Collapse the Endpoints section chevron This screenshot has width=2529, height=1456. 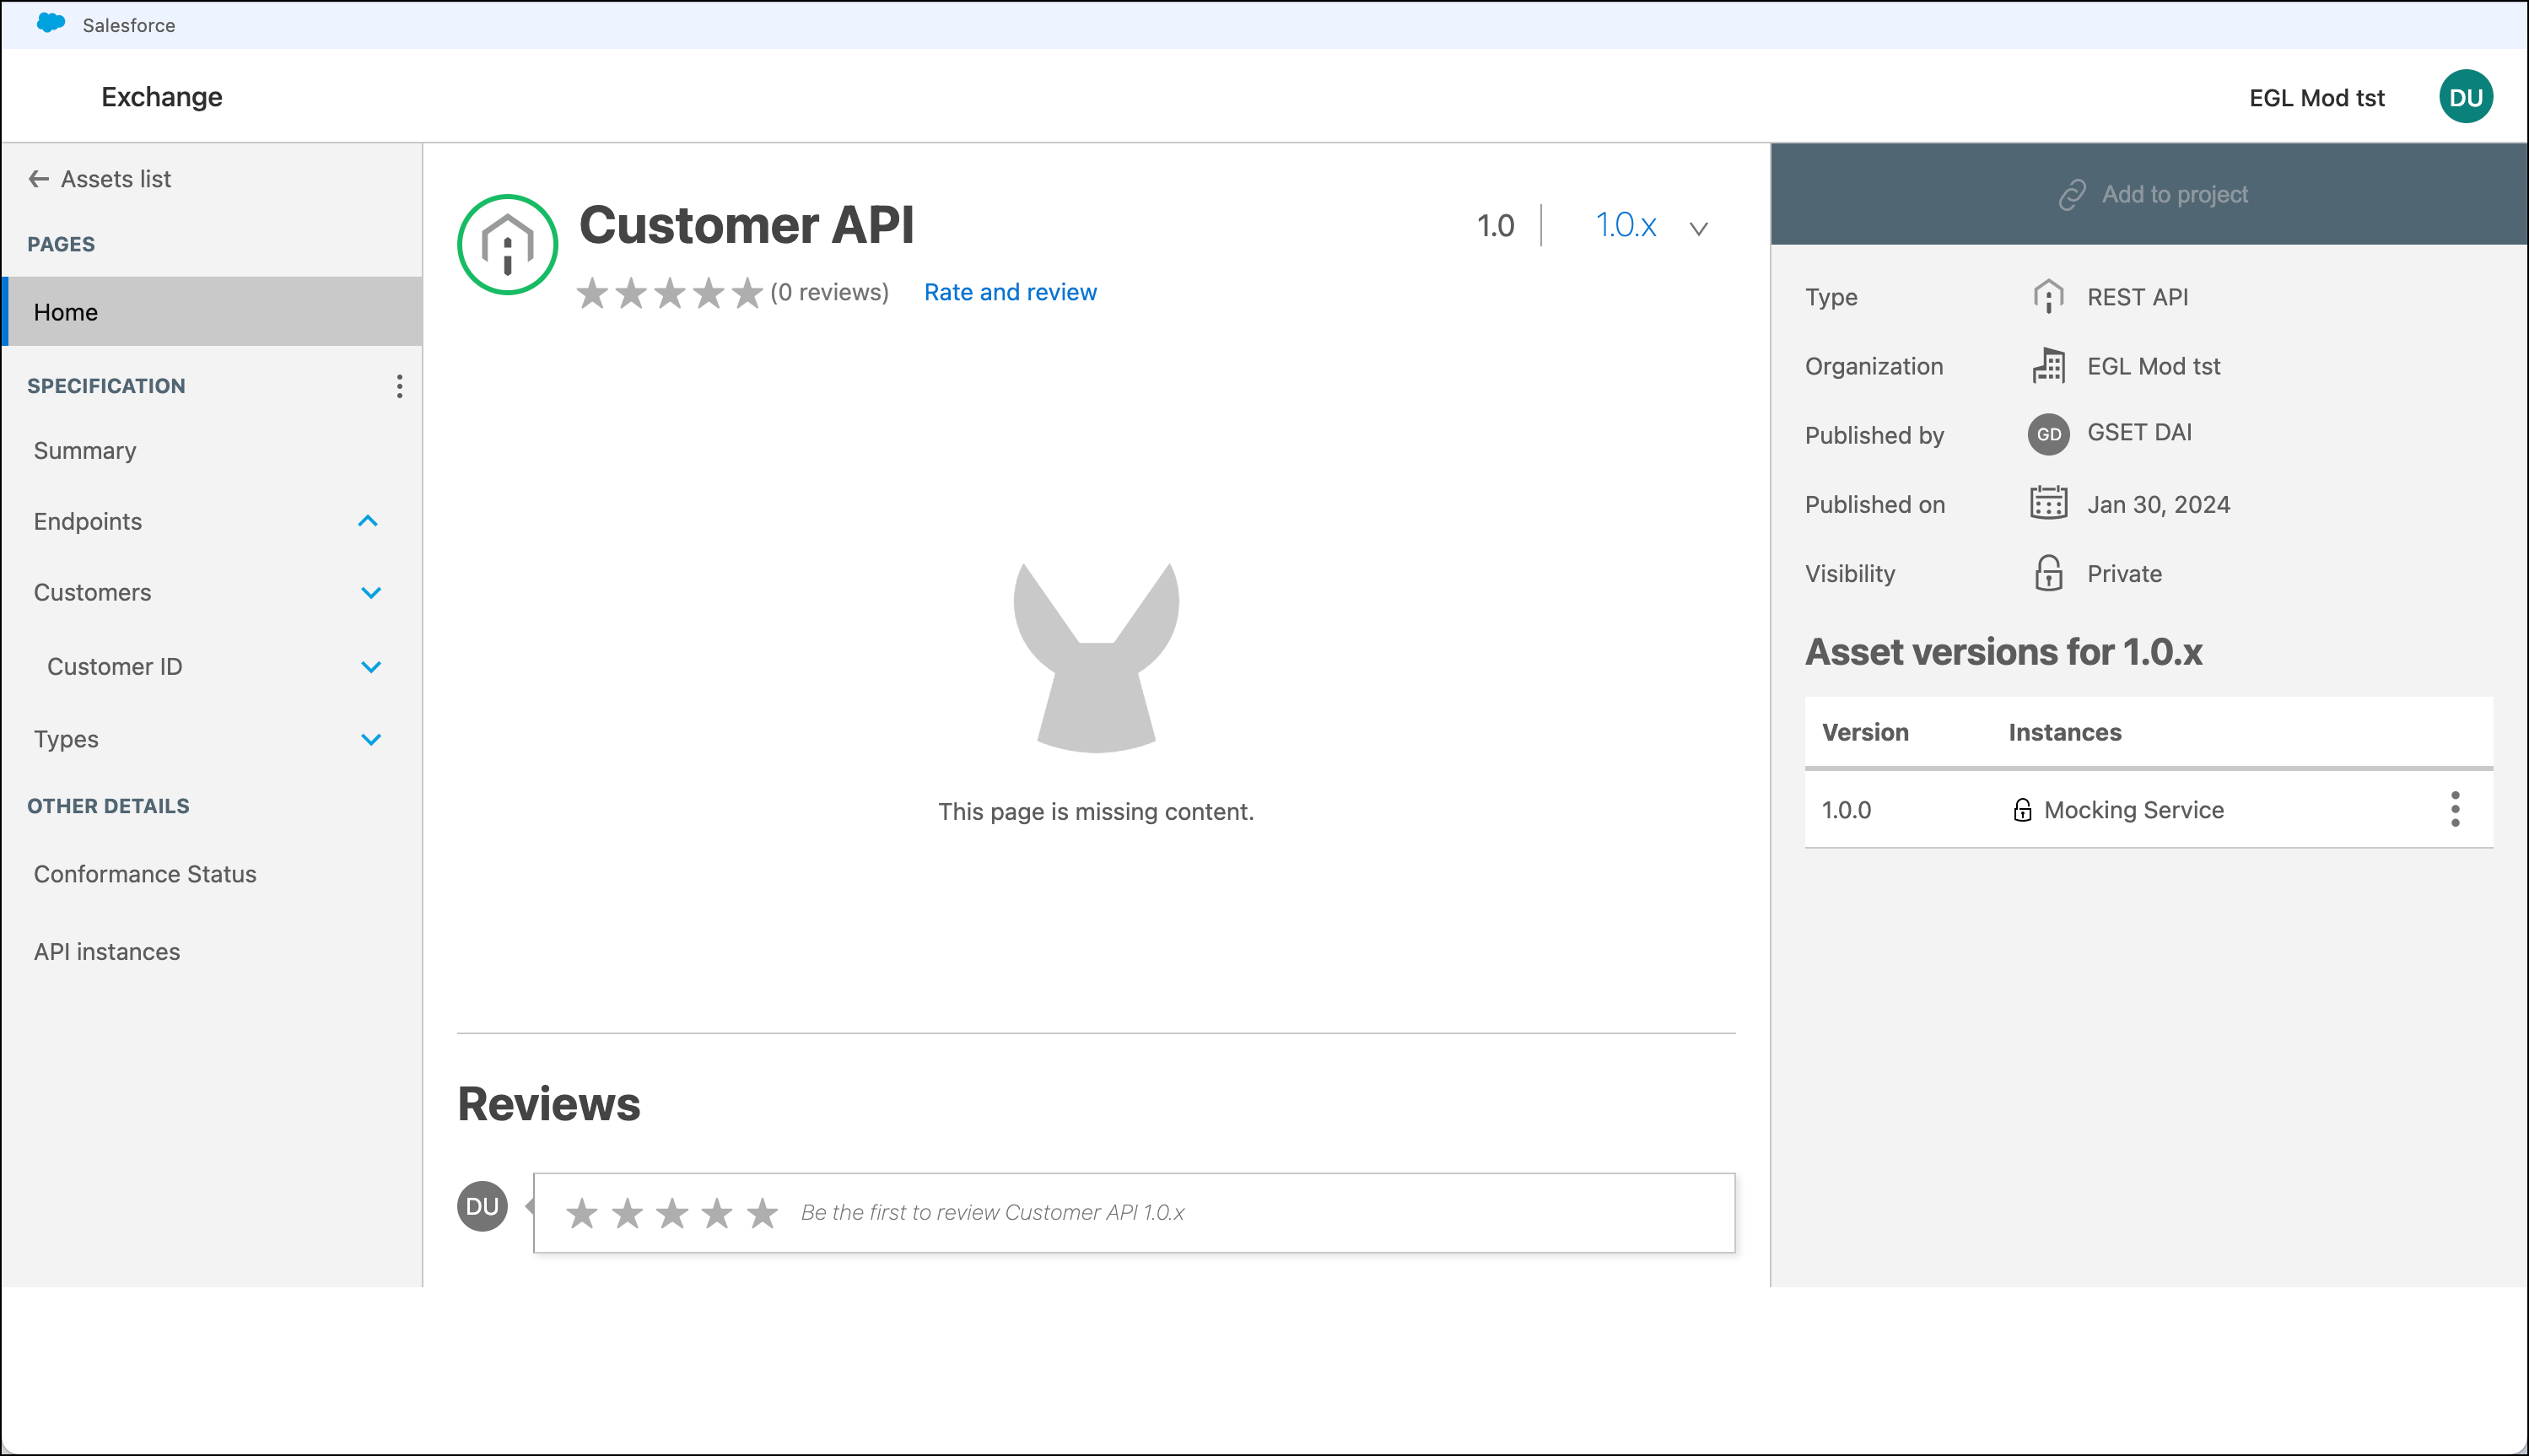pyautogui.click(x=368, y=521)
